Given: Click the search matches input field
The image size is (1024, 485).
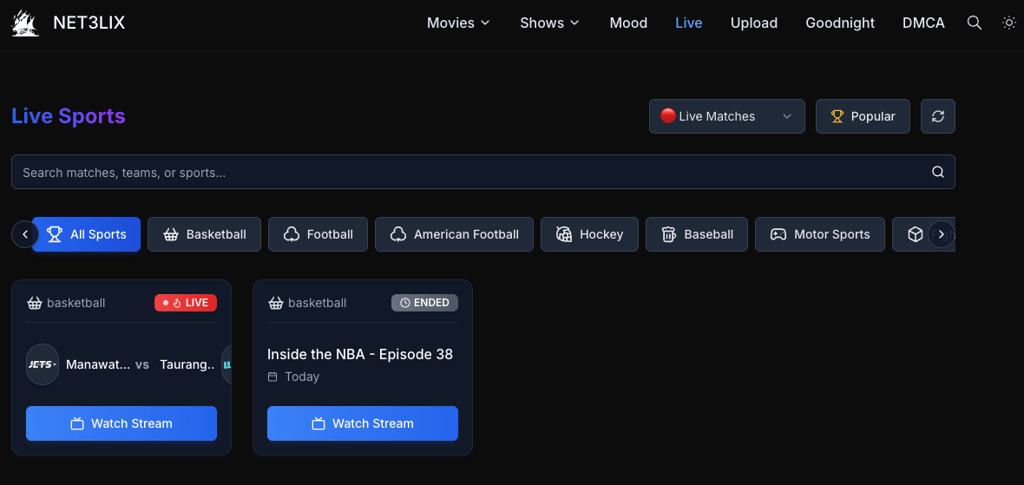Looking at the screenshot, I should [x=483, y=172].
